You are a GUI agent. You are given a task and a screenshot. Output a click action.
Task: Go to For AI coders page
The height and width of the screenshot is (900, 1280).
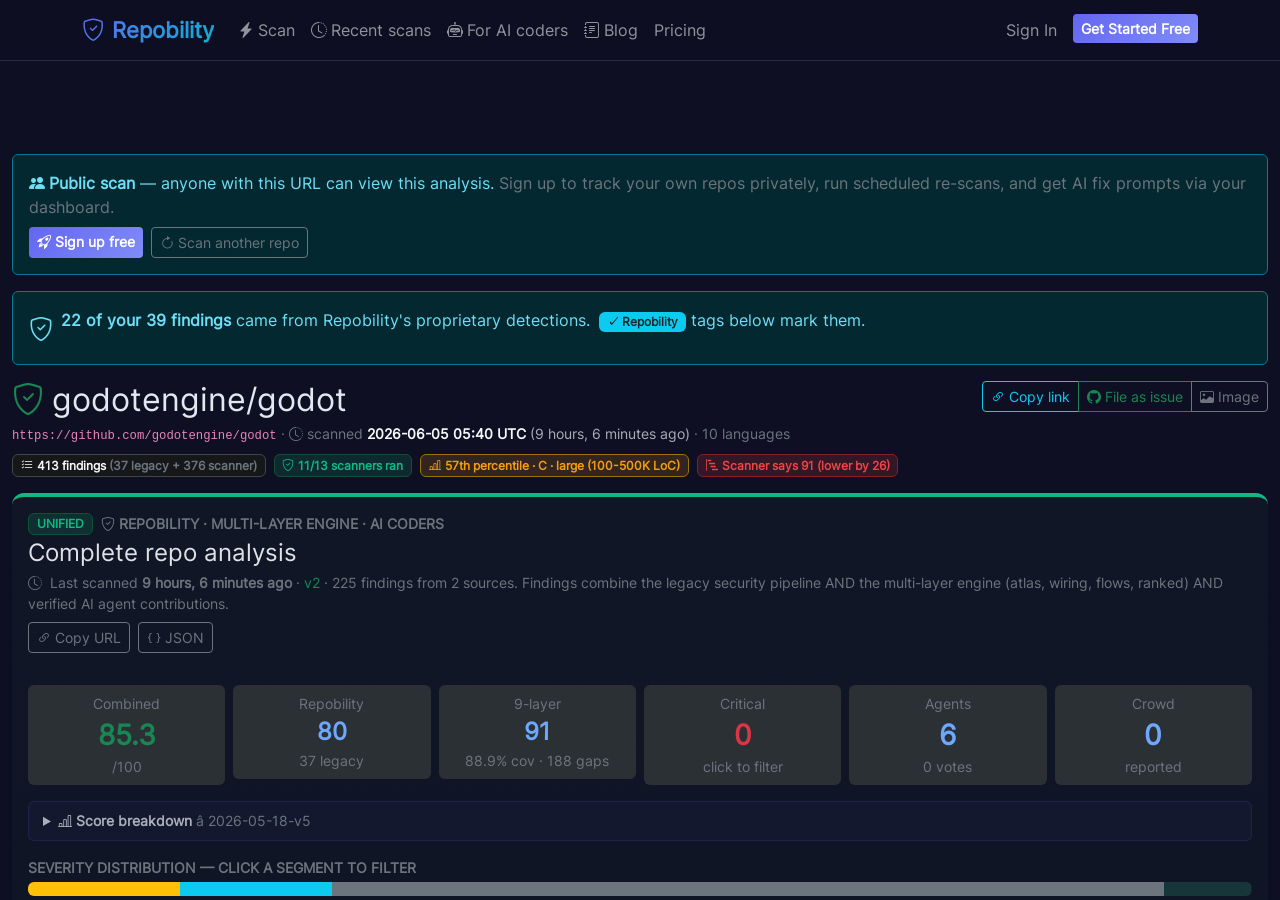click(x=507, y=30)
